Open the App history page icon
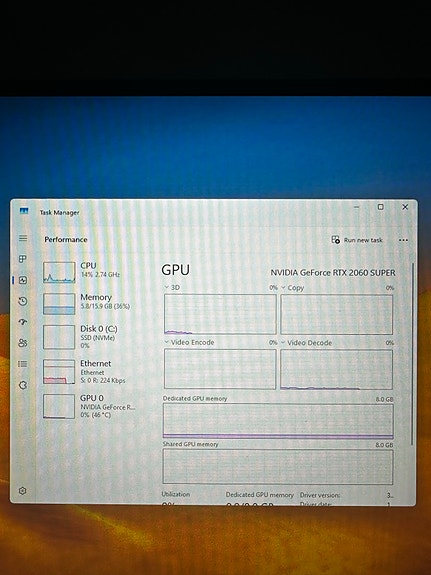431x575 pixels. [x=23, y=301]
